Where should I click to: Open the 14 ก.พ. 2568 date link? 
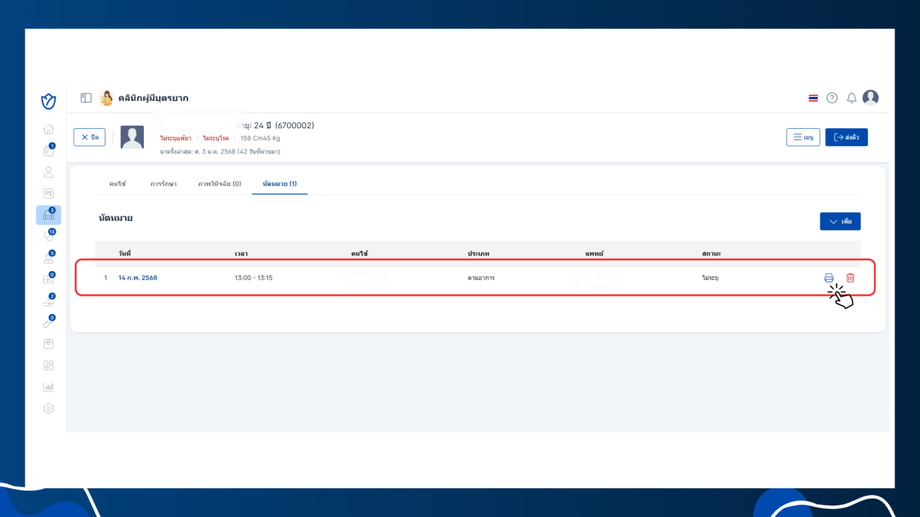coord(138,278)
